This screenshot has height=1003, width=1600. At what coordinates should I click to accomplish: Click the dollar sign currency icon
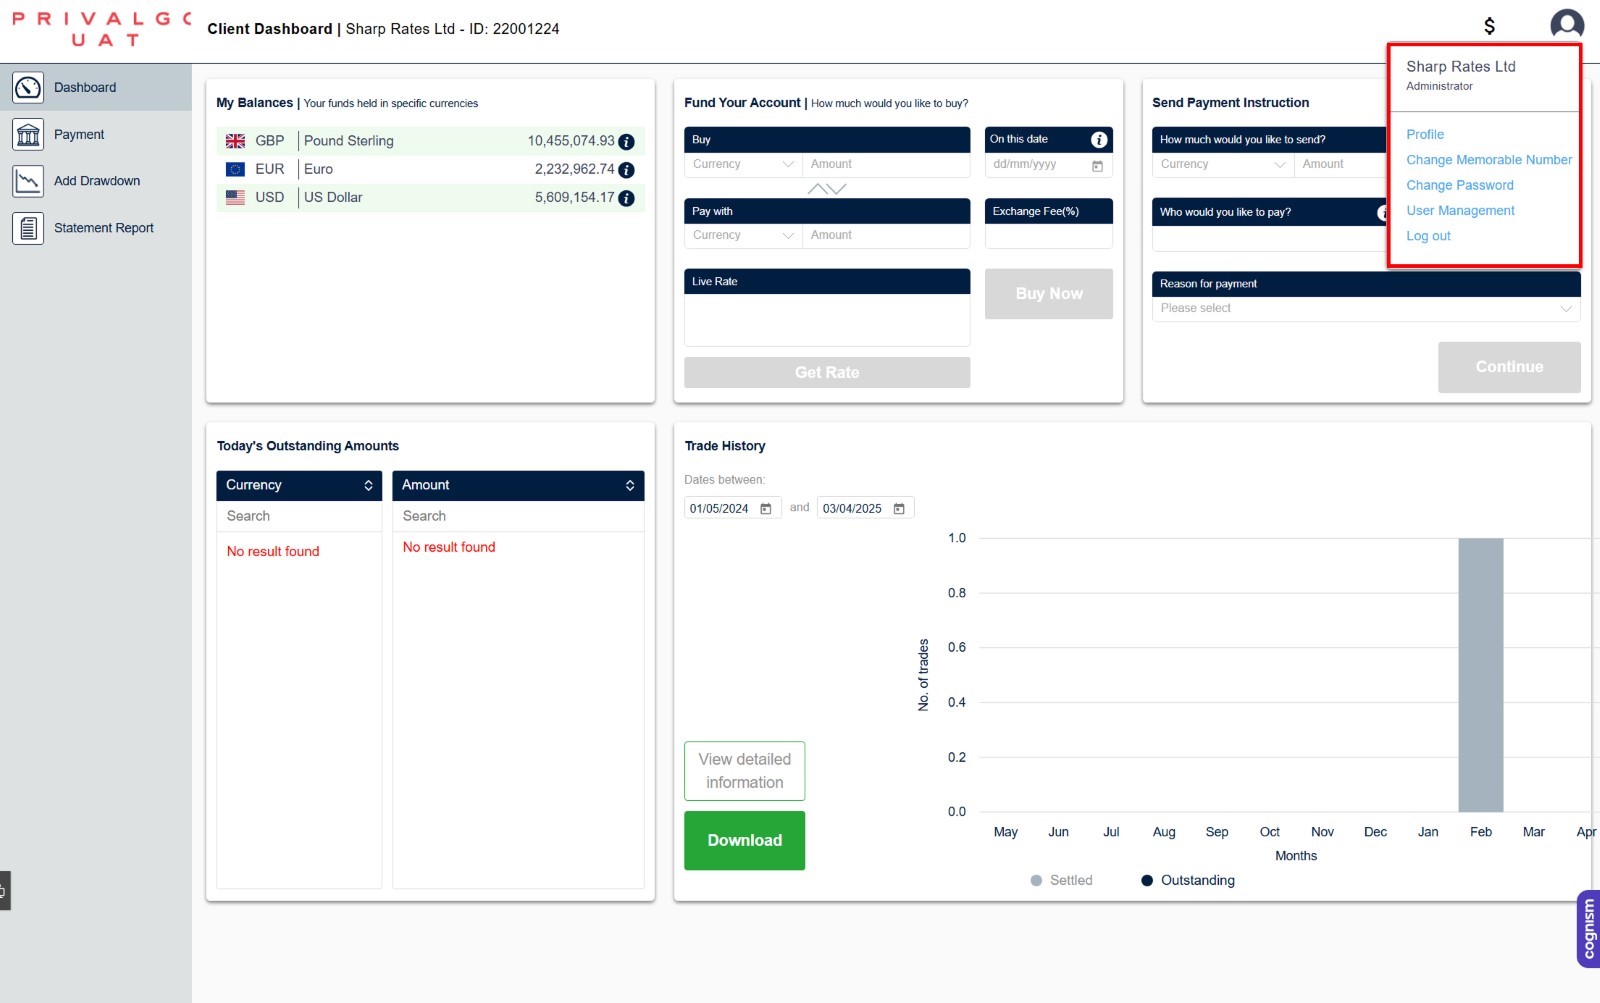point(1489,26)
